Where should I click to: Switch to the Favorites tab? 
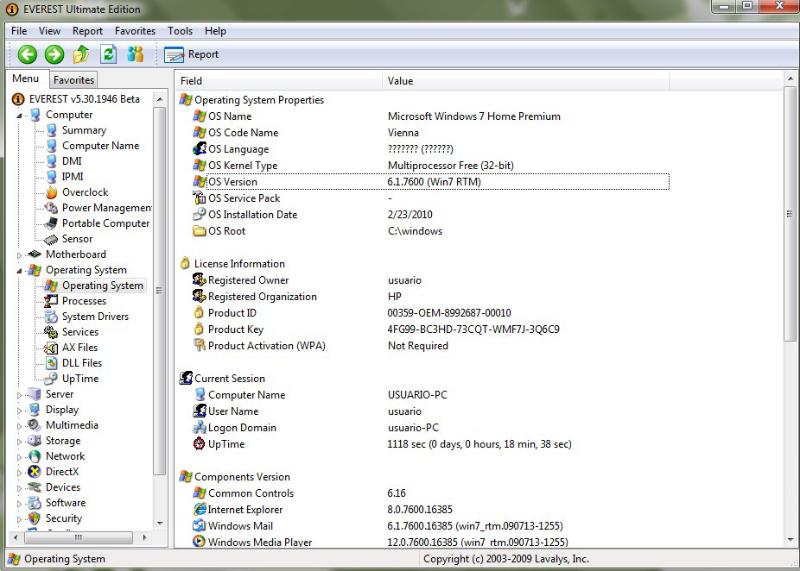pyautogui.click(x=73, y=80)
